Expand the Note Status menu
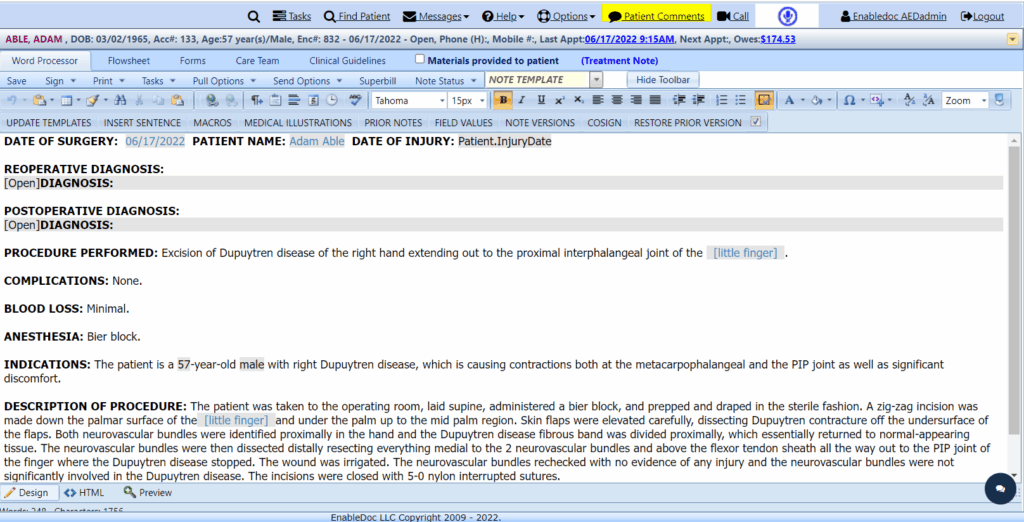 (x=446, y=81)
